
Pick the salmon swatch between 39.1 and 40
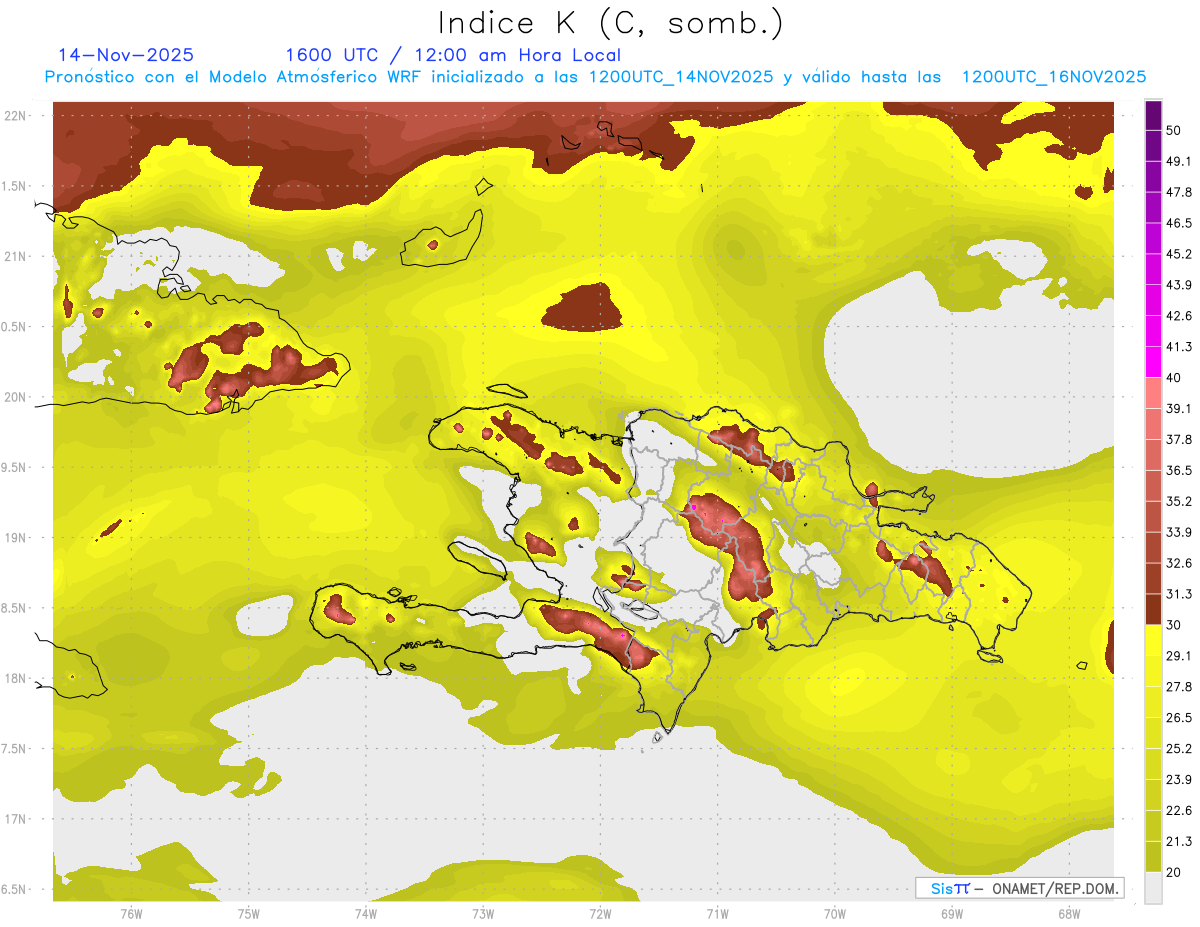pos(1153,393)
